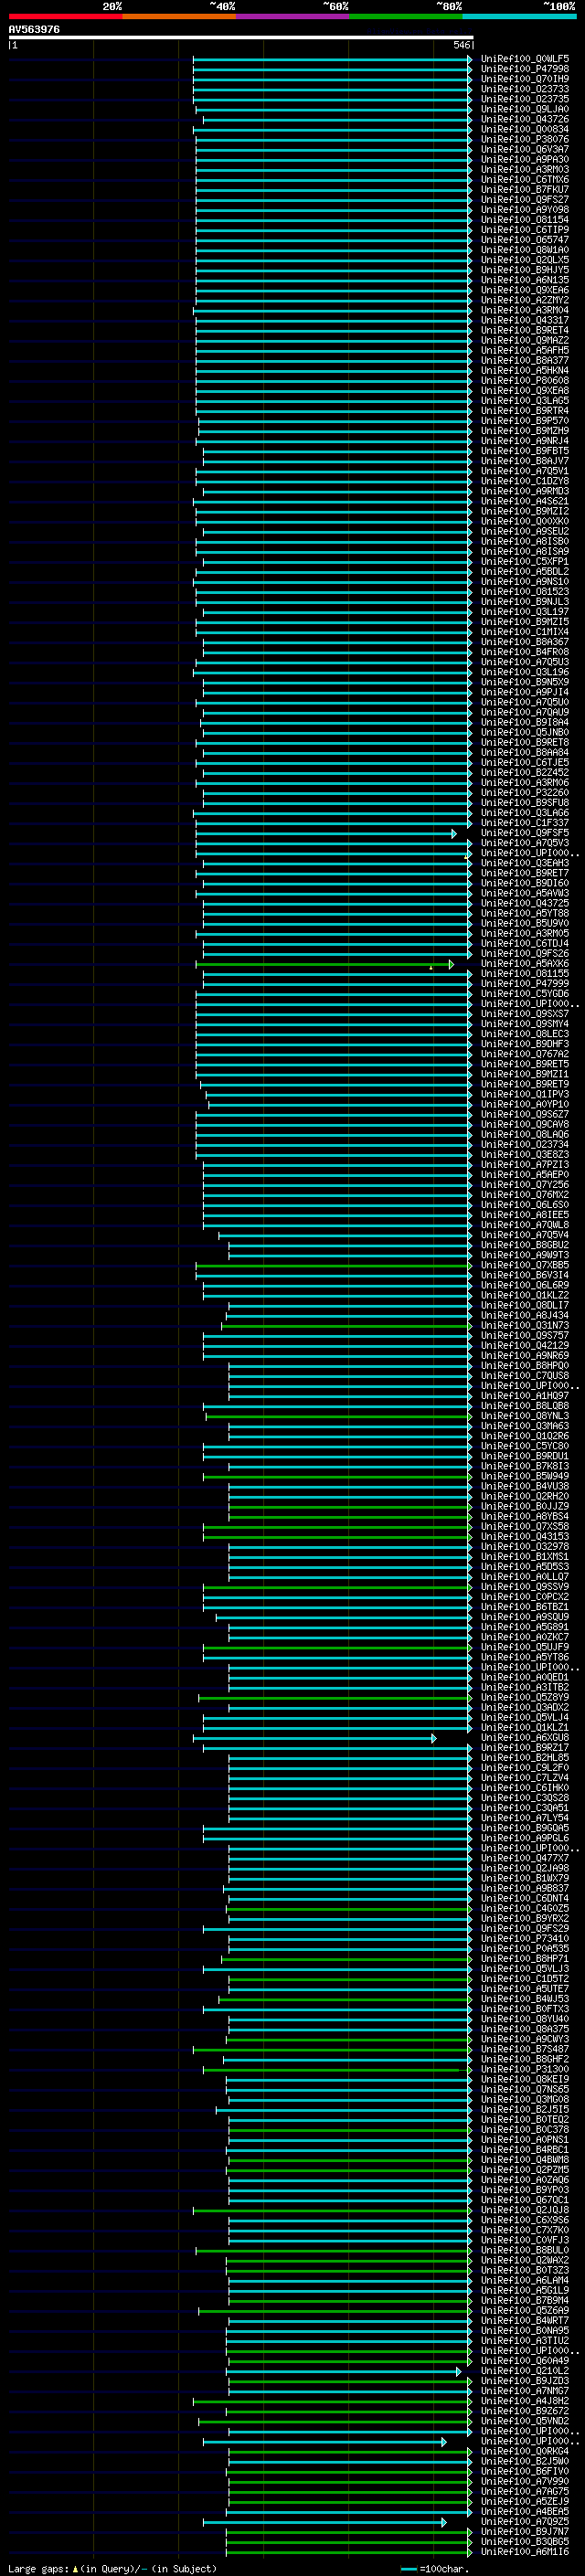The image size is (585, 2576).
Task: Choose hit UniRef100_Q9CAV8
Action: pos(525,1124)
